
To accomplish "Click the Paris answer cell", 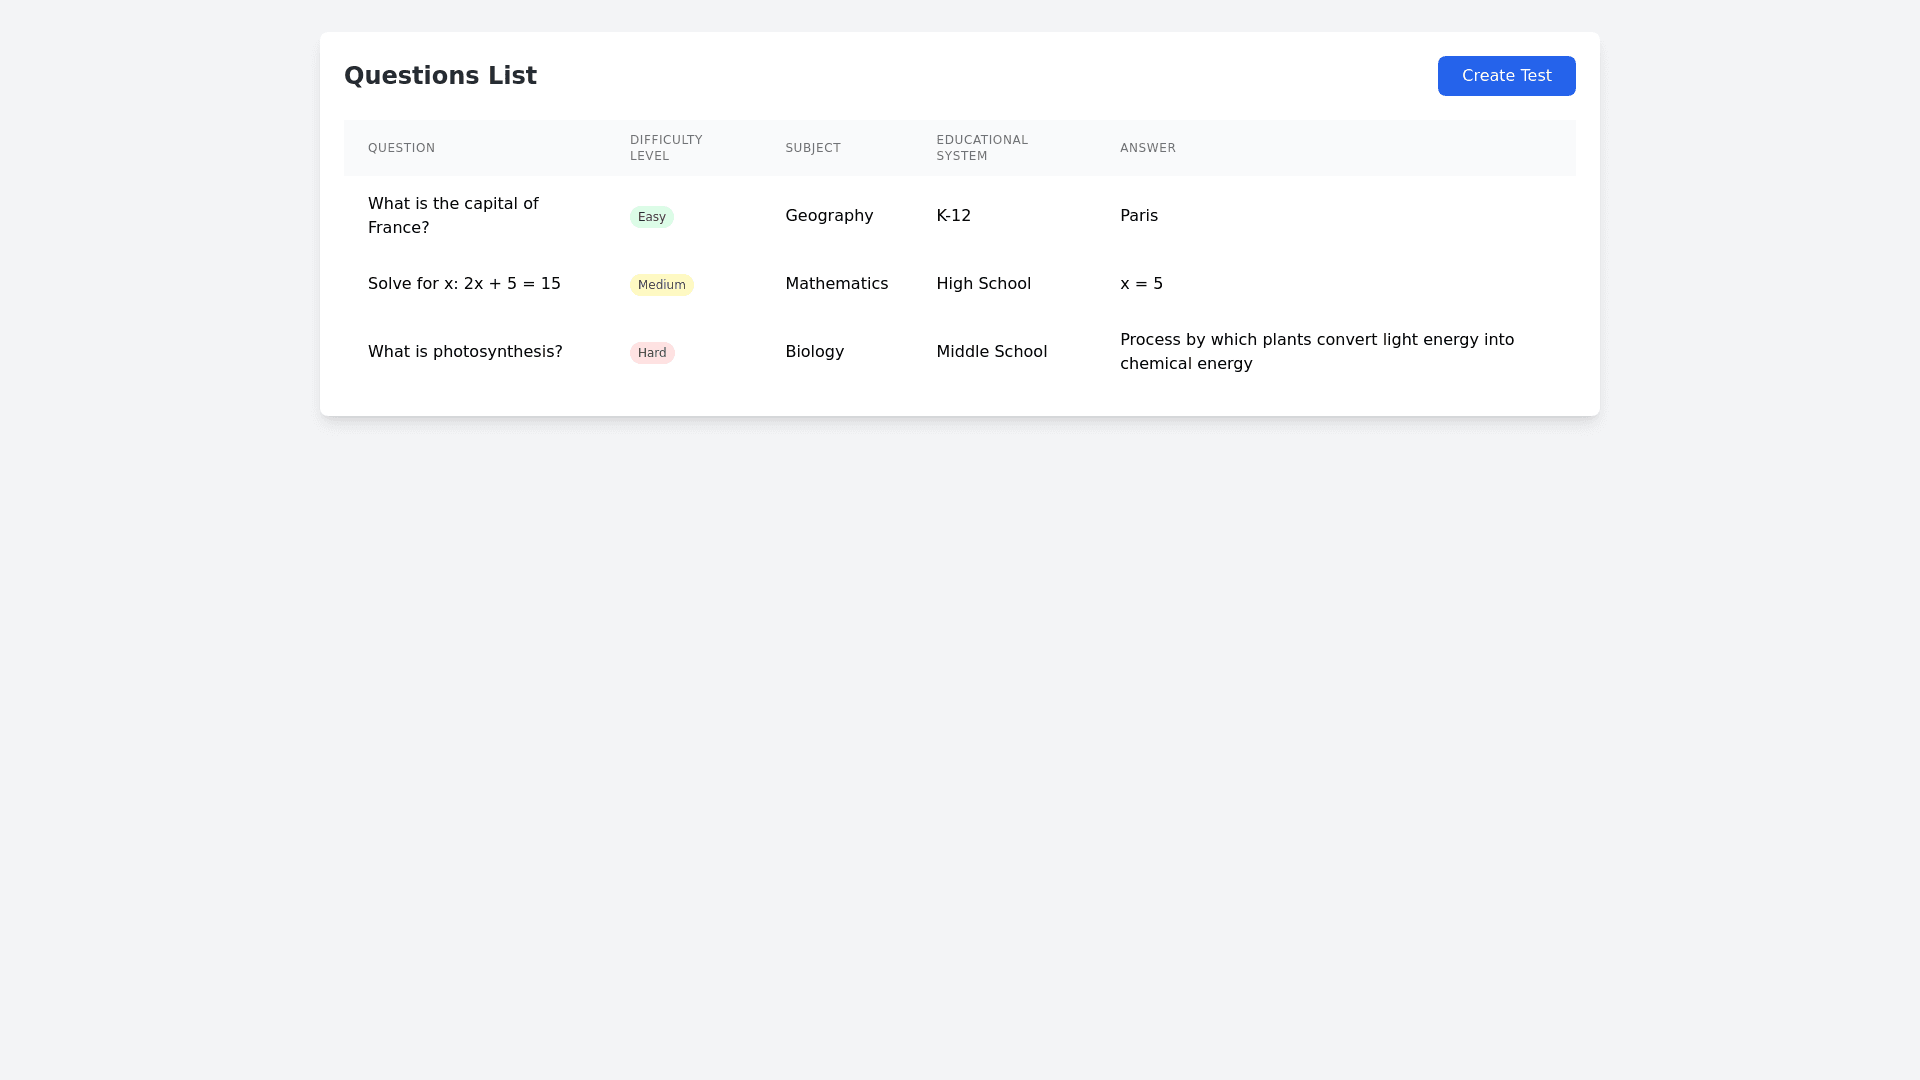I will click(x=1138, y=216).
